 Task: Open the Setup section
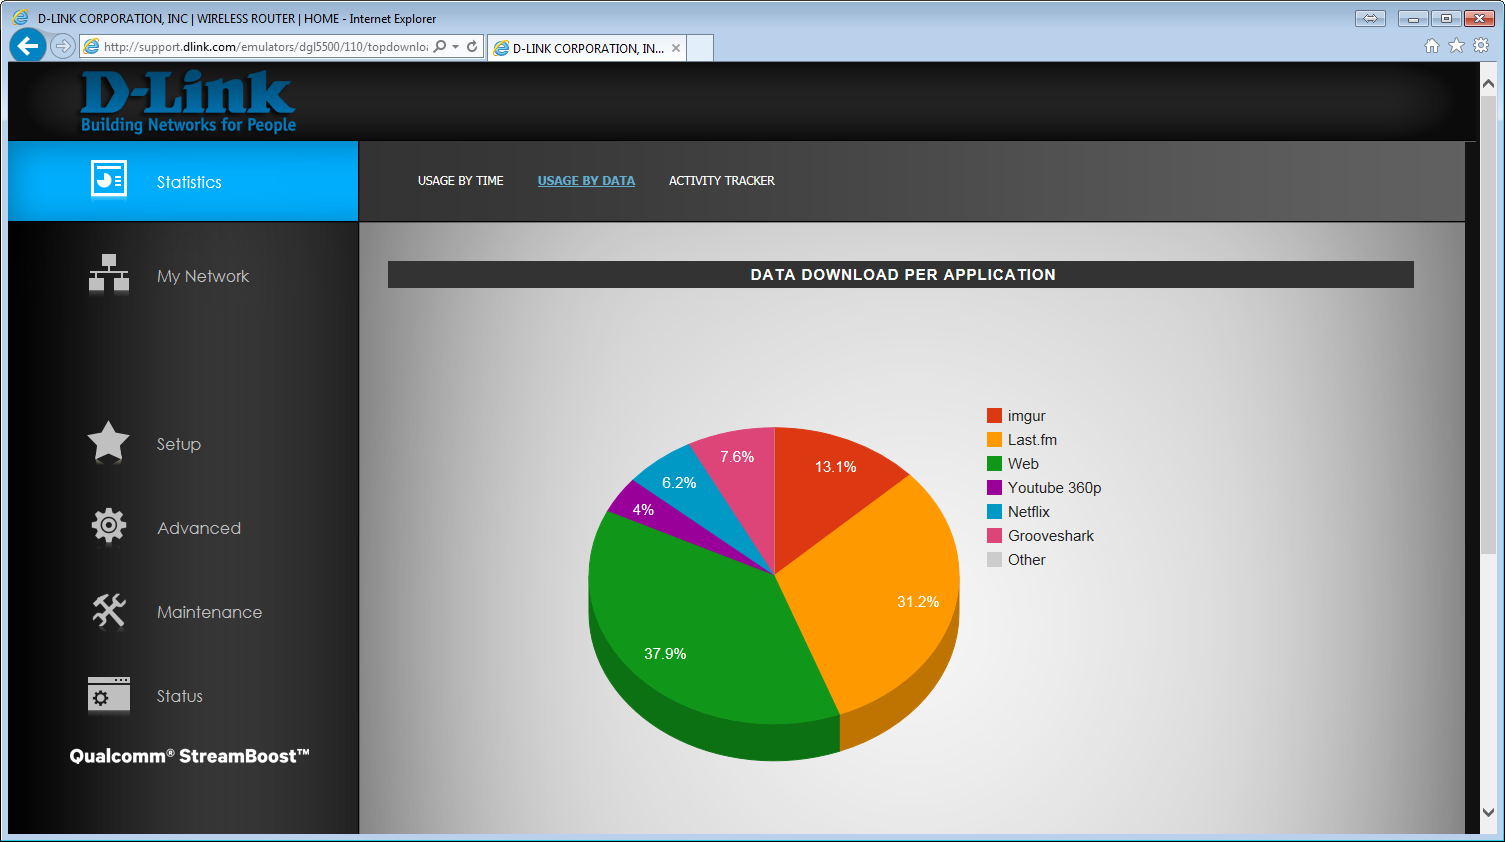pos(179,444)
